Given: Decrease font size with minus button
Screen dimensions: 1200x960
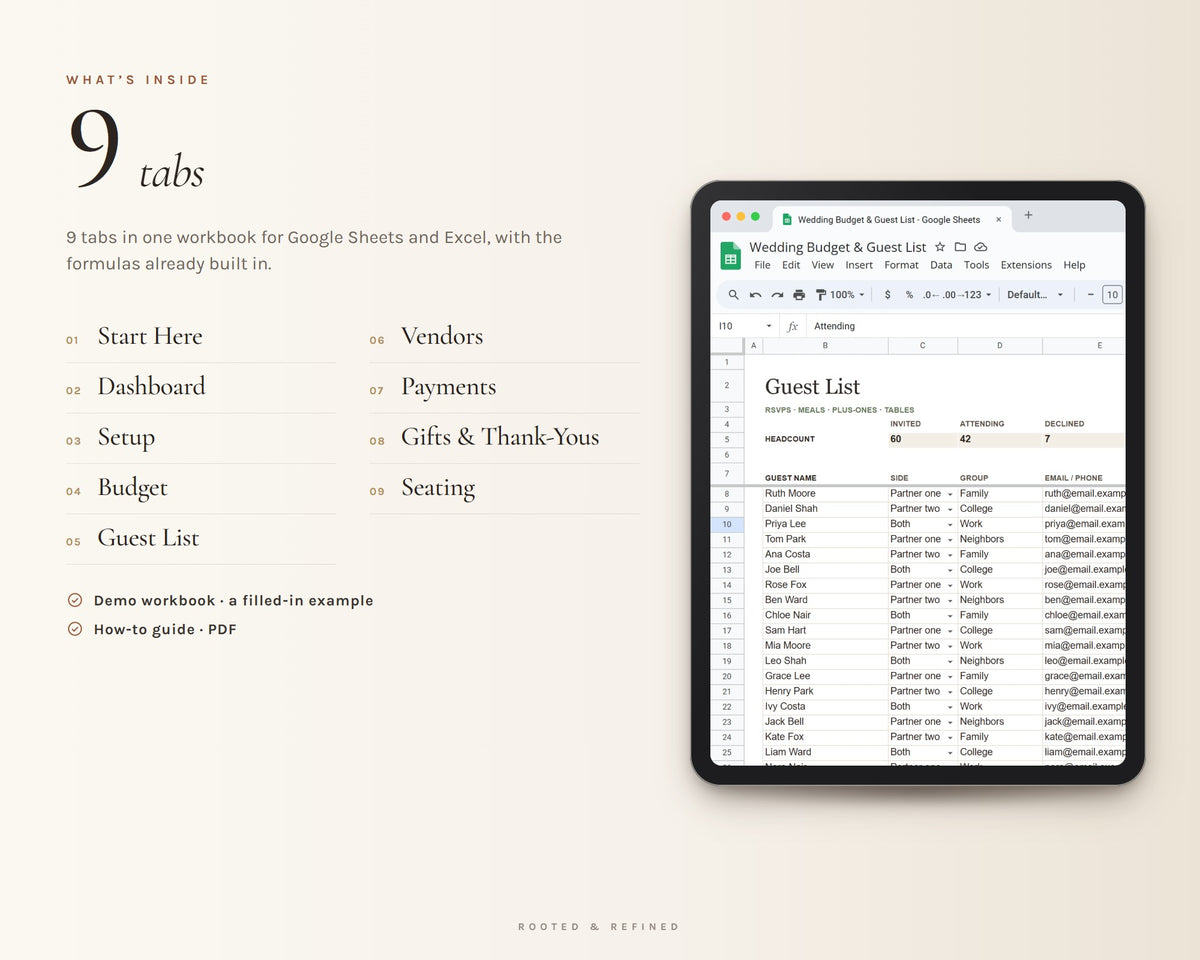Looking at the screenshot, I should pyautogui.click(x=1090, y=295).
